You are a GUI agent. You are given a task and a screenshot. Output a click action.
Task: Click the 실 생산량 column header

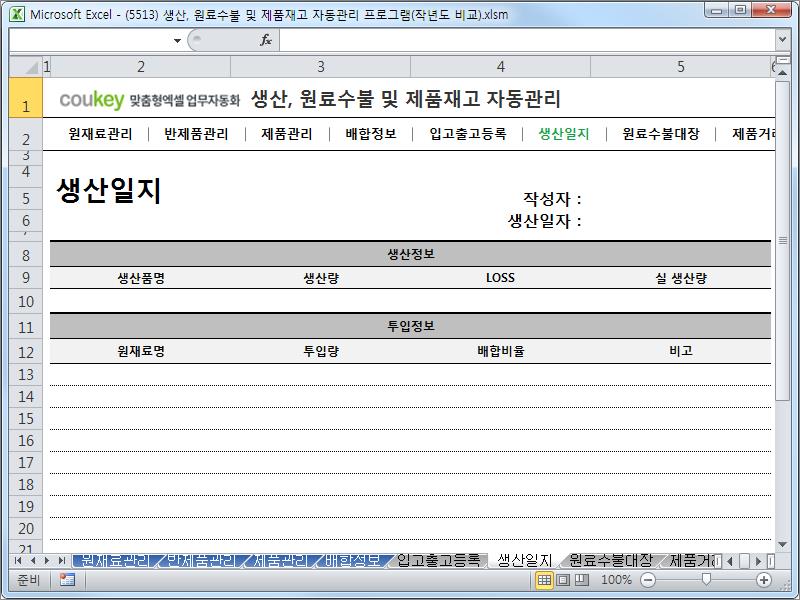[x=681, y=278]
